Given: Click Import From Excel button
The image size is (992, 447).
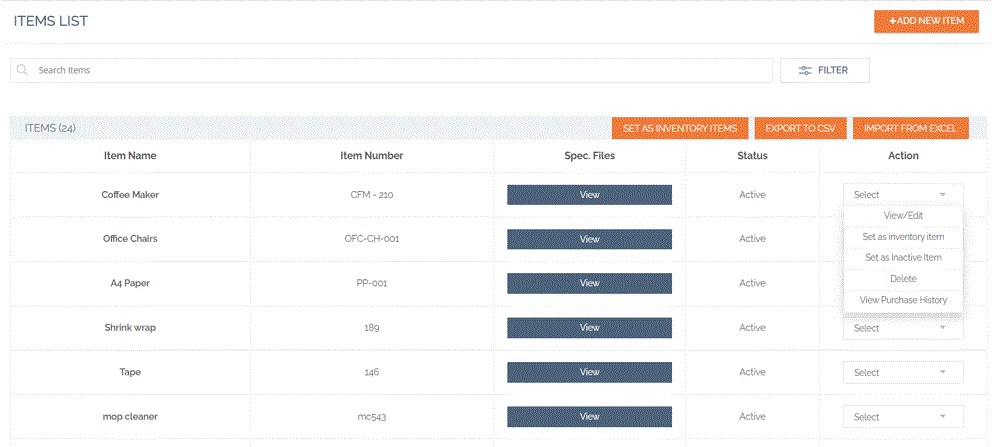Looking at the screenshot, I should point(910,128).
